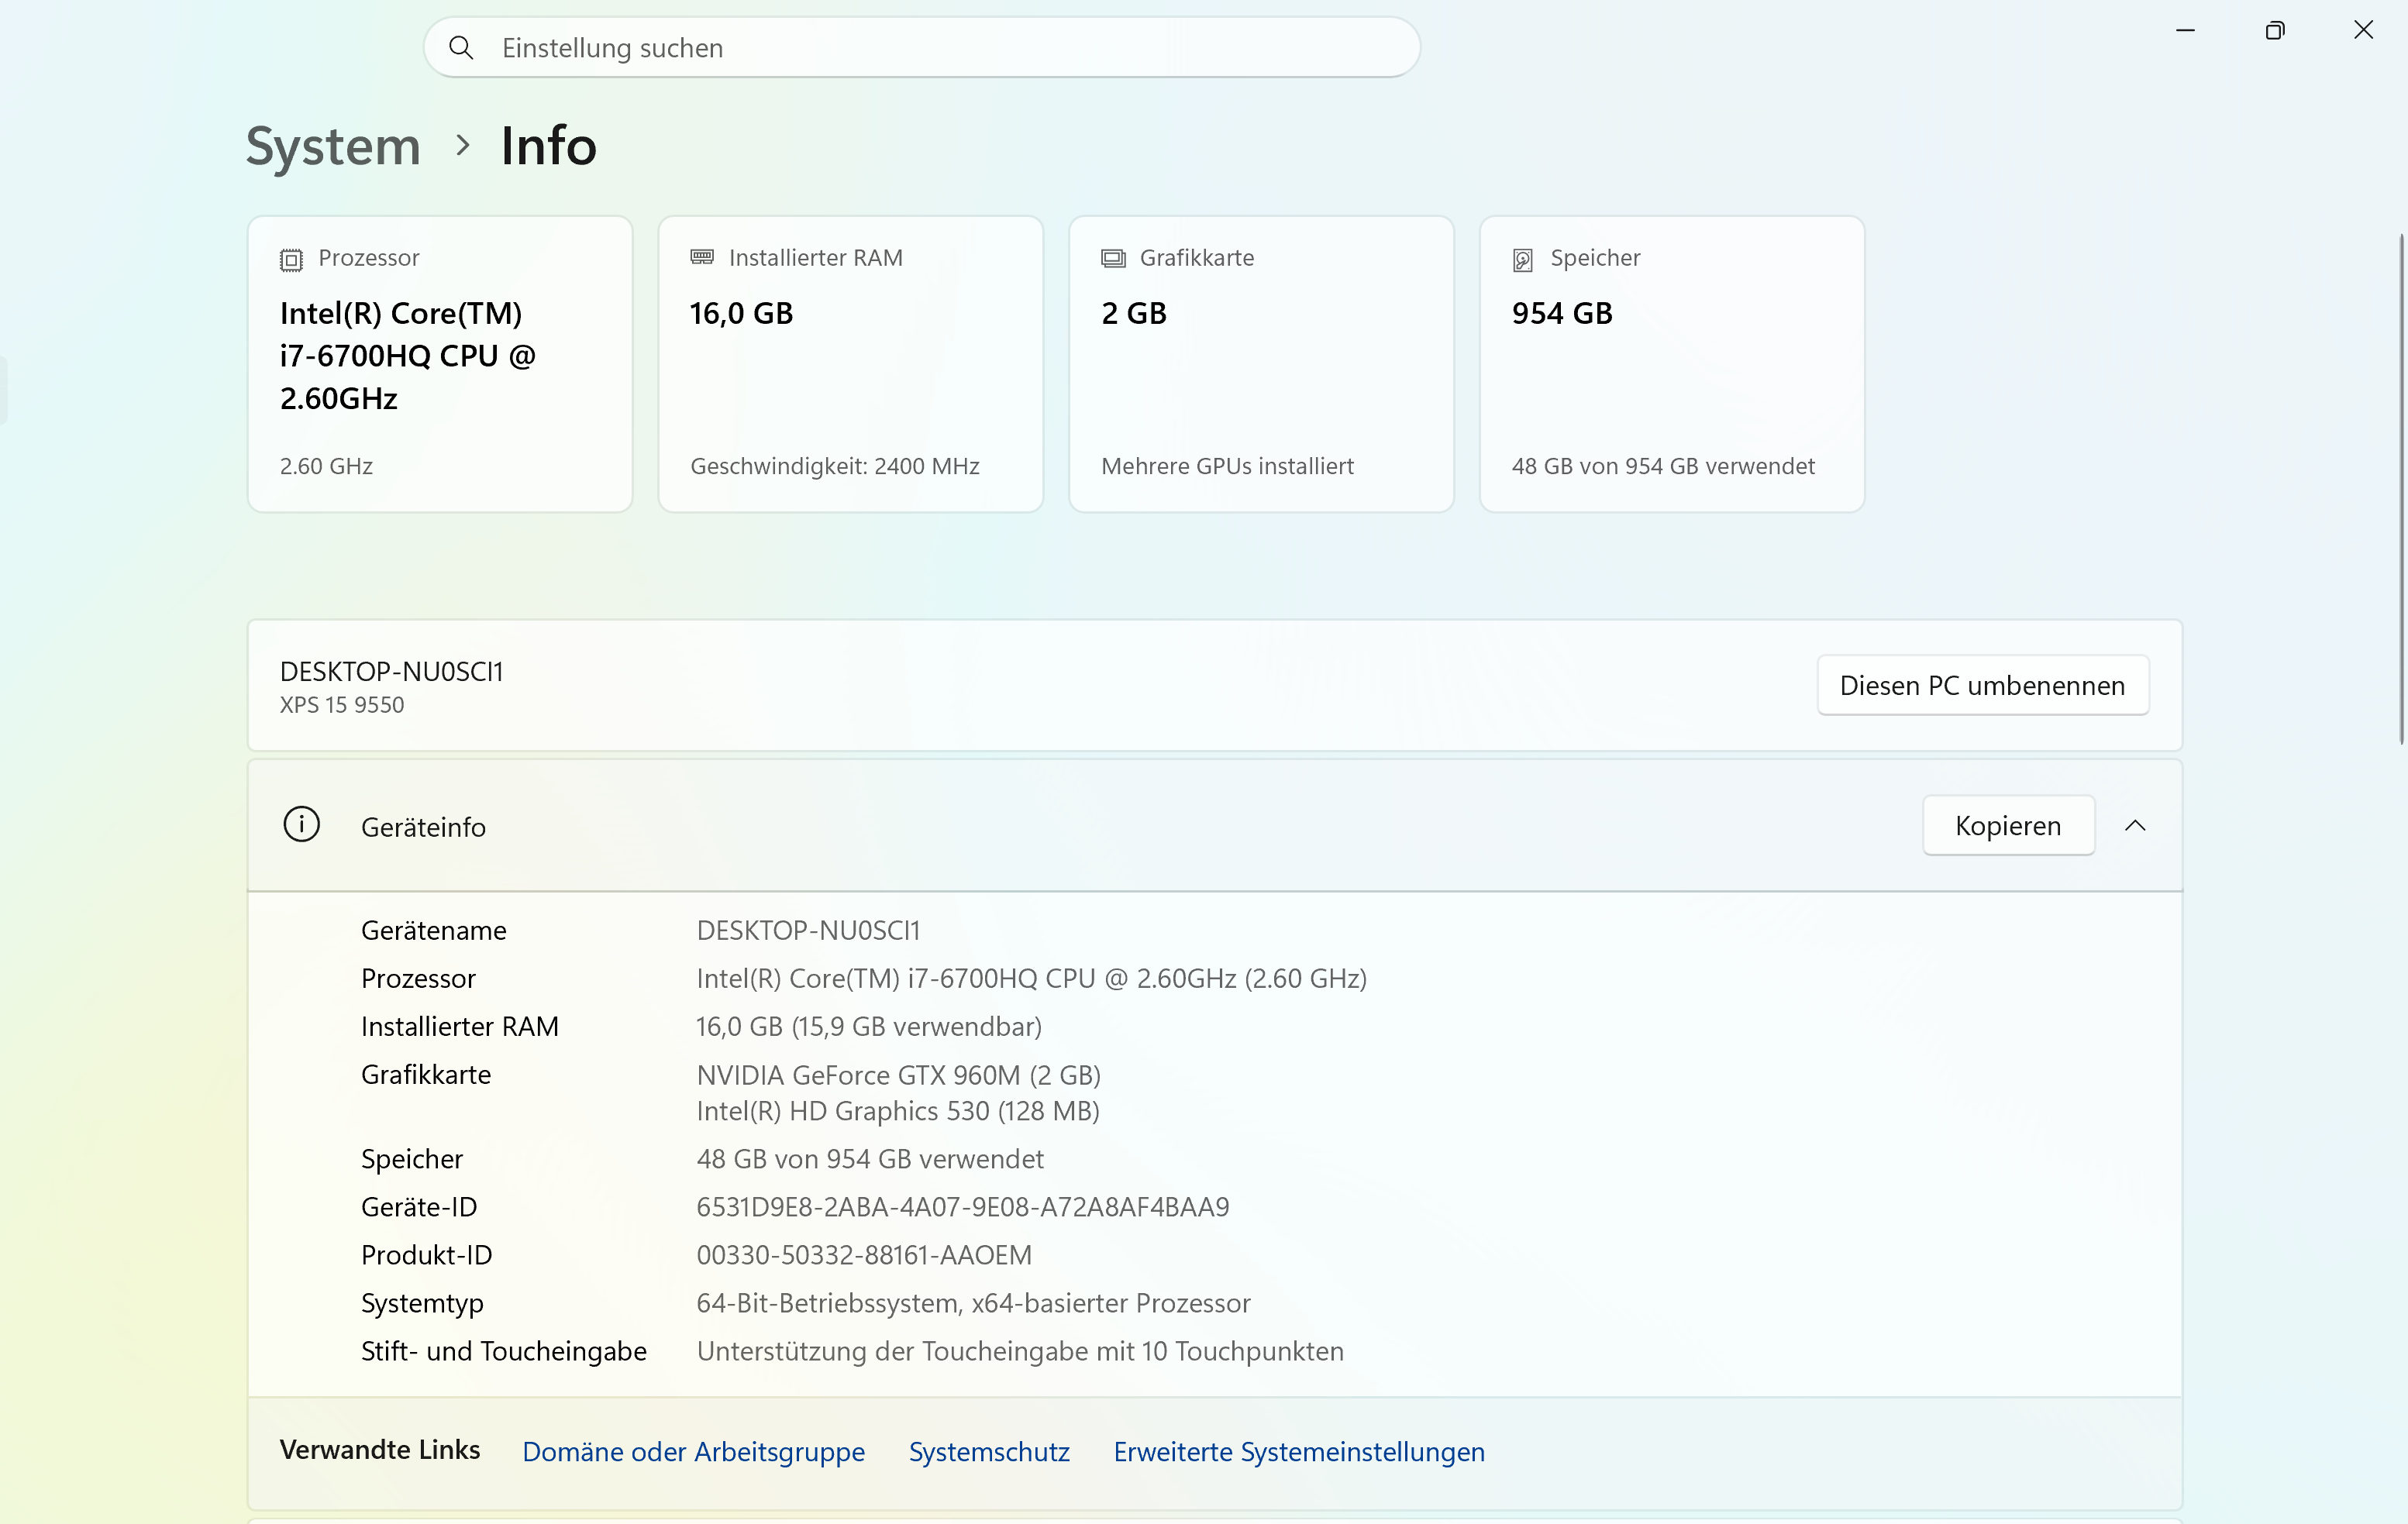The height and width of the screenshot is (1524, 2408).
Task: Click the Produkt-ID value 00330-50332-88161-AAOEM
Action: [864, 1255]
